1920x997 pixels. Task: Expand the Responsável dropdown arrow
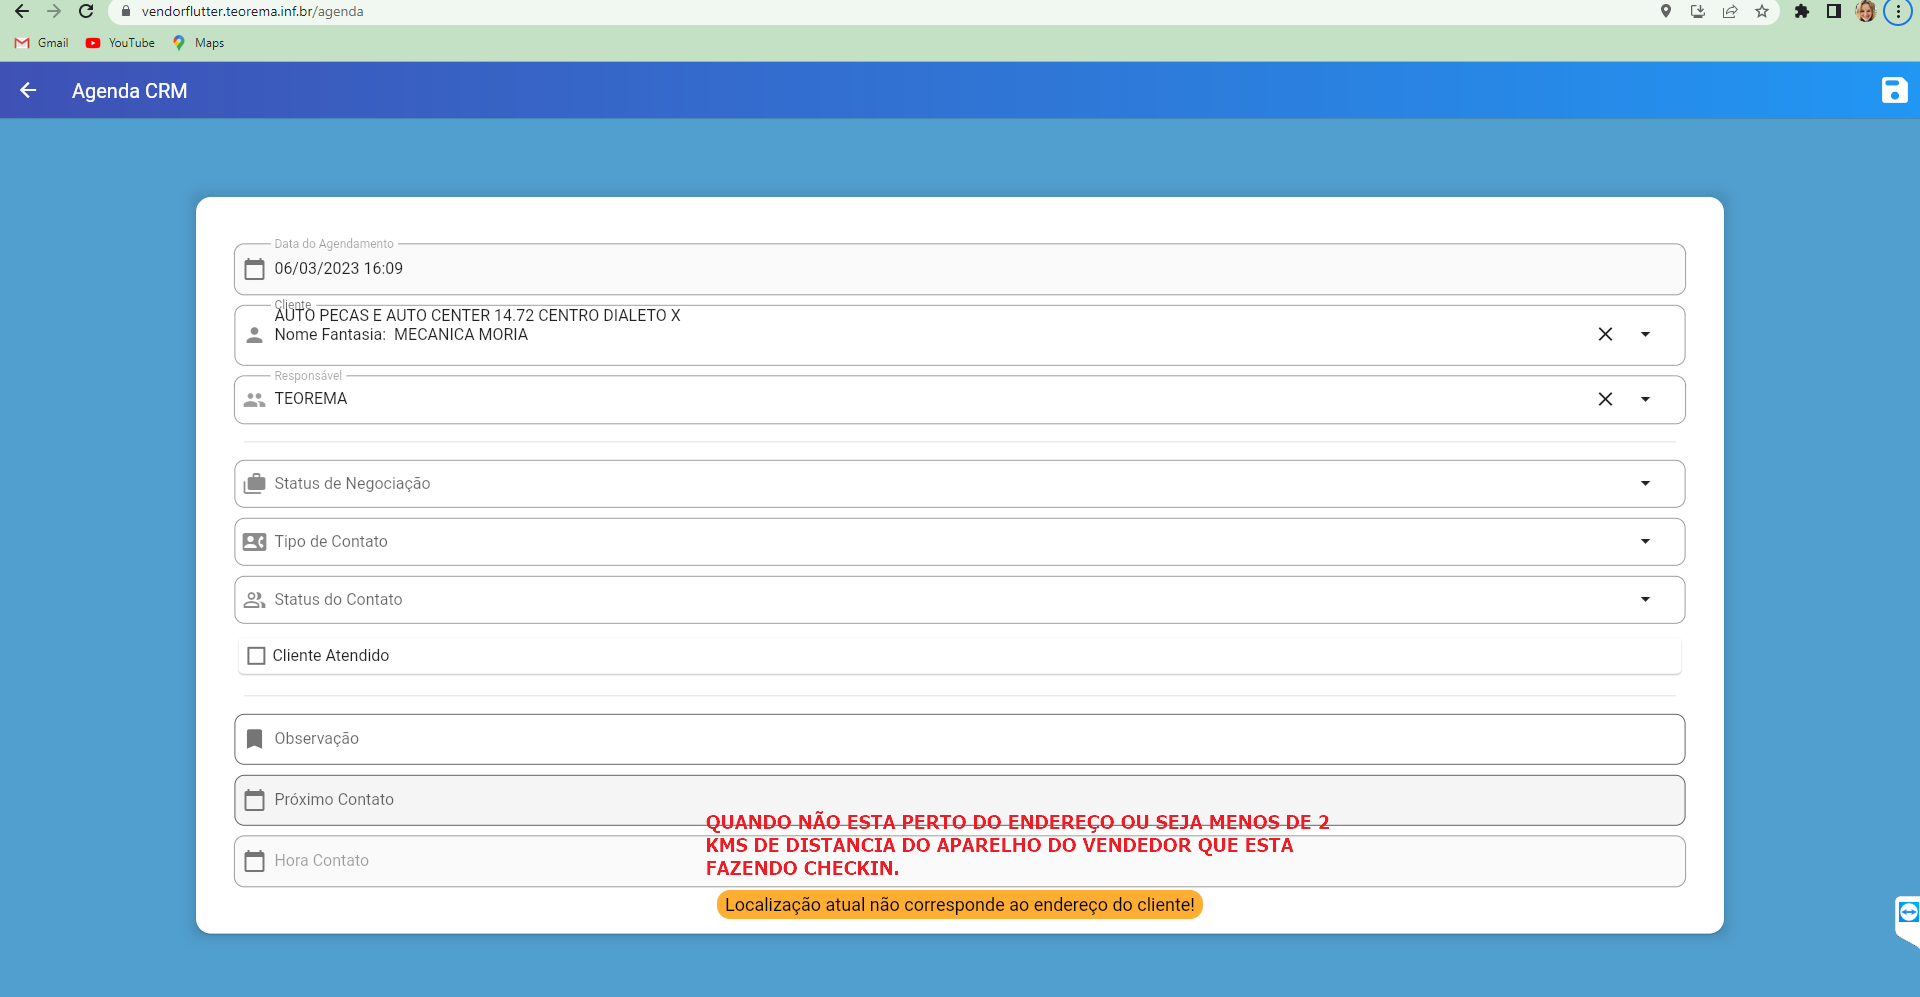point(1645,399)
